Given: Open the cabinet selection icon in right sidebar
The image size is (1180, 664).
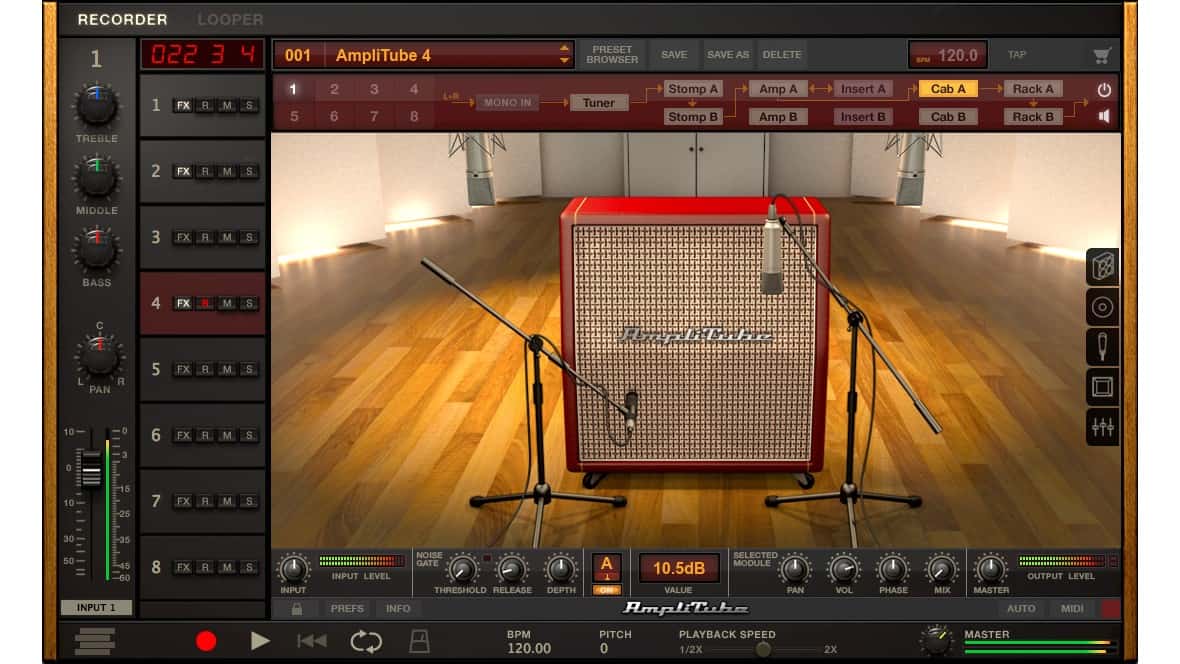Looking at the screenshot, I should pos(1103,267).
